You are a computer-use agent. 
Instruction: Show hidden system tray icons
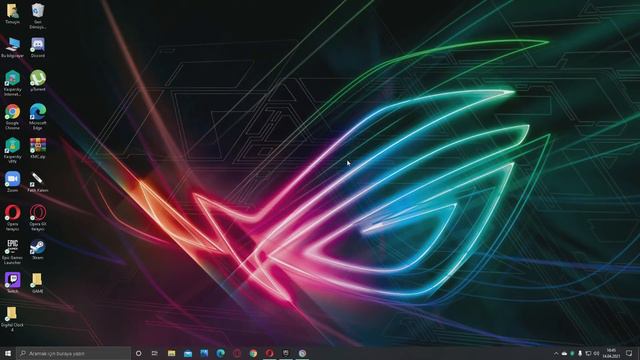[x=556, y=353]
